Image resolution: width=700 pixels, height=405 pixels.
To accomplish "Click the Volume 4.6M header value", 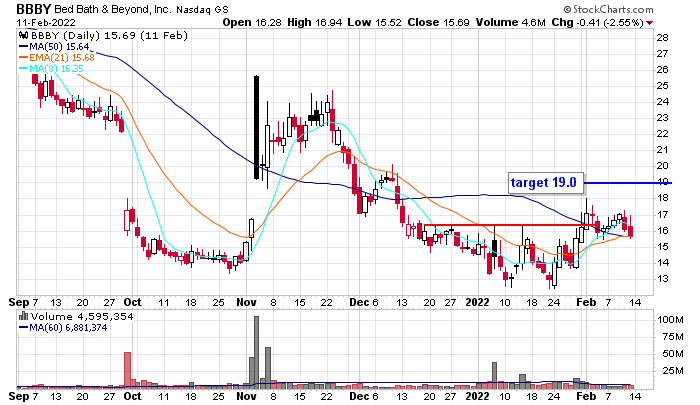I will click(510, 22).
